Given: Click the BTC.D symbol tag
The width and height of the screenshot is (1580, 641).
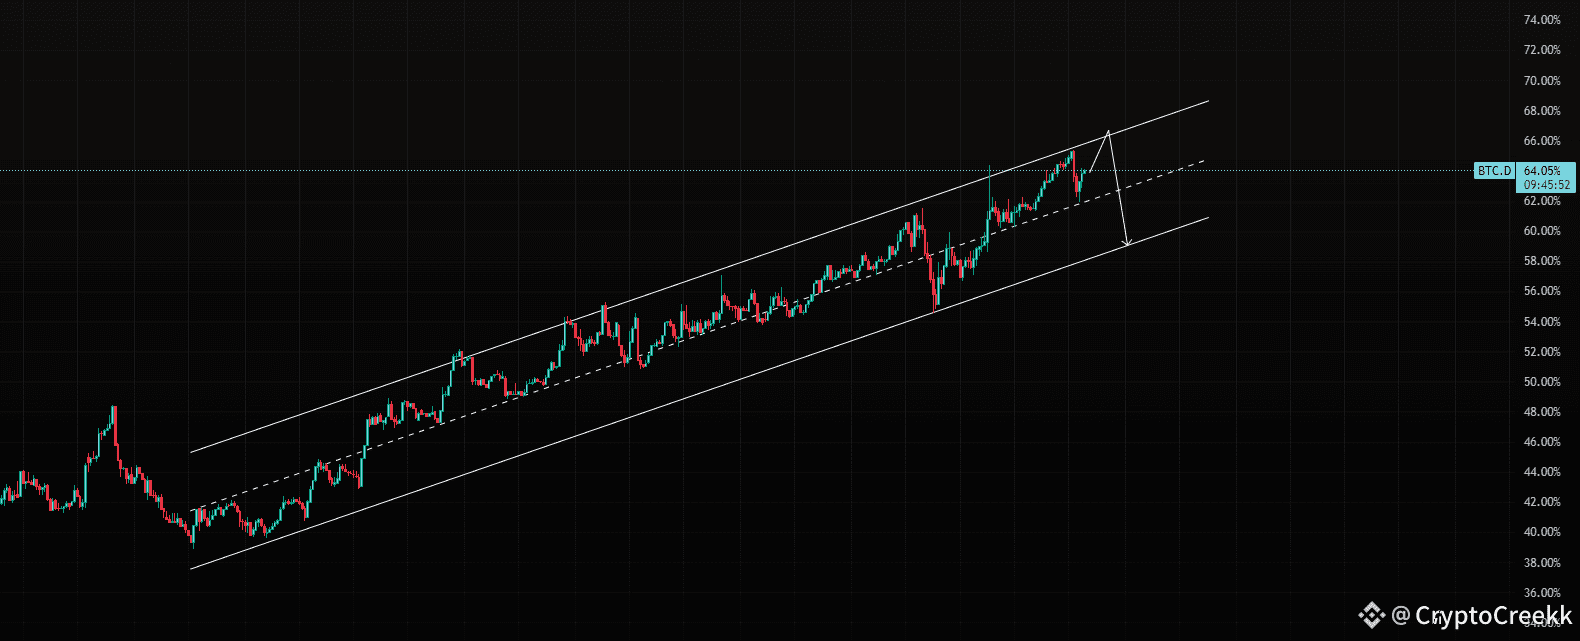Looking at the screenshot, I should (x=1495, y=171).
